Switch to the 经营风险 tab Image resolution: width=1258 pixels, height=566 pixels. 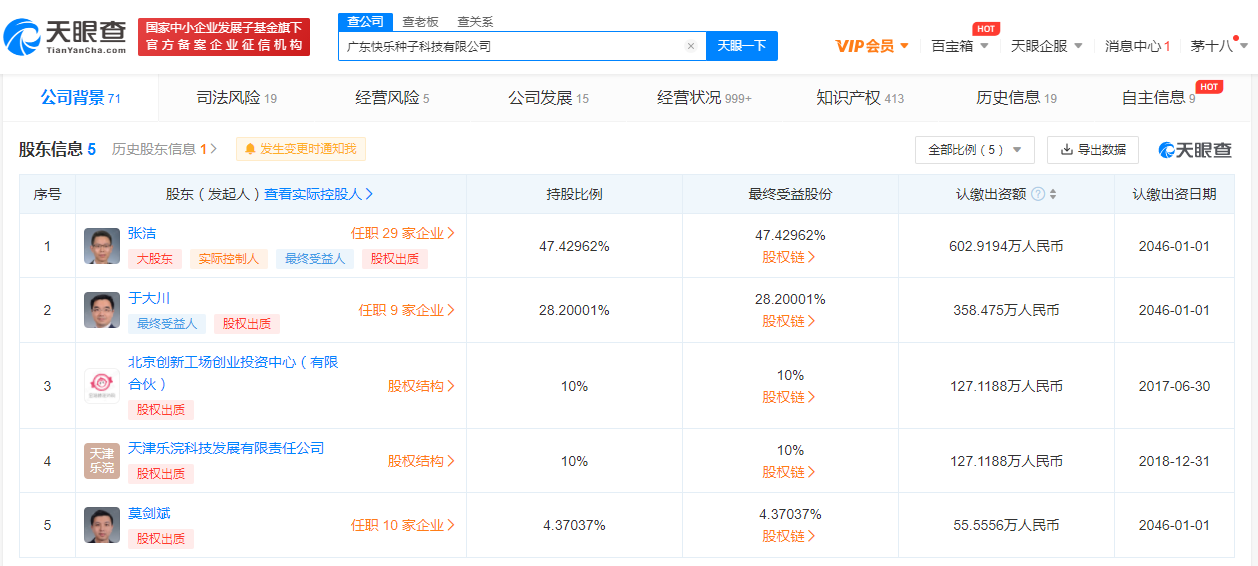click(392, 98)
